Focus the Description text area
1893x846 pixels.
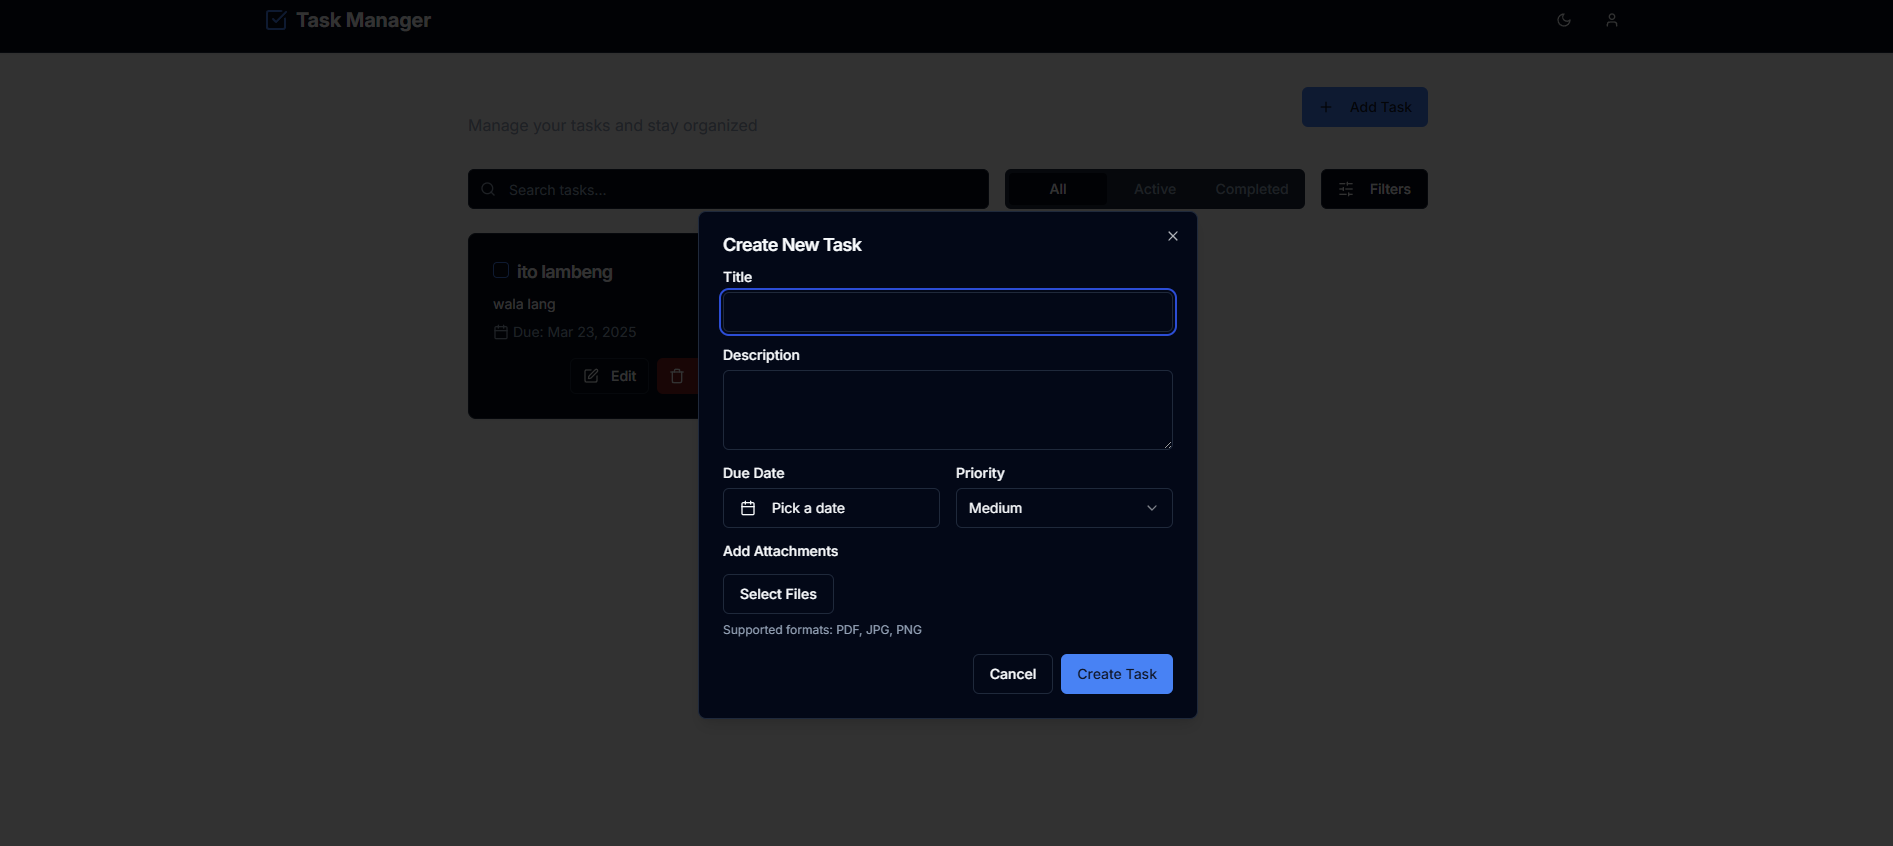point(947,410)
